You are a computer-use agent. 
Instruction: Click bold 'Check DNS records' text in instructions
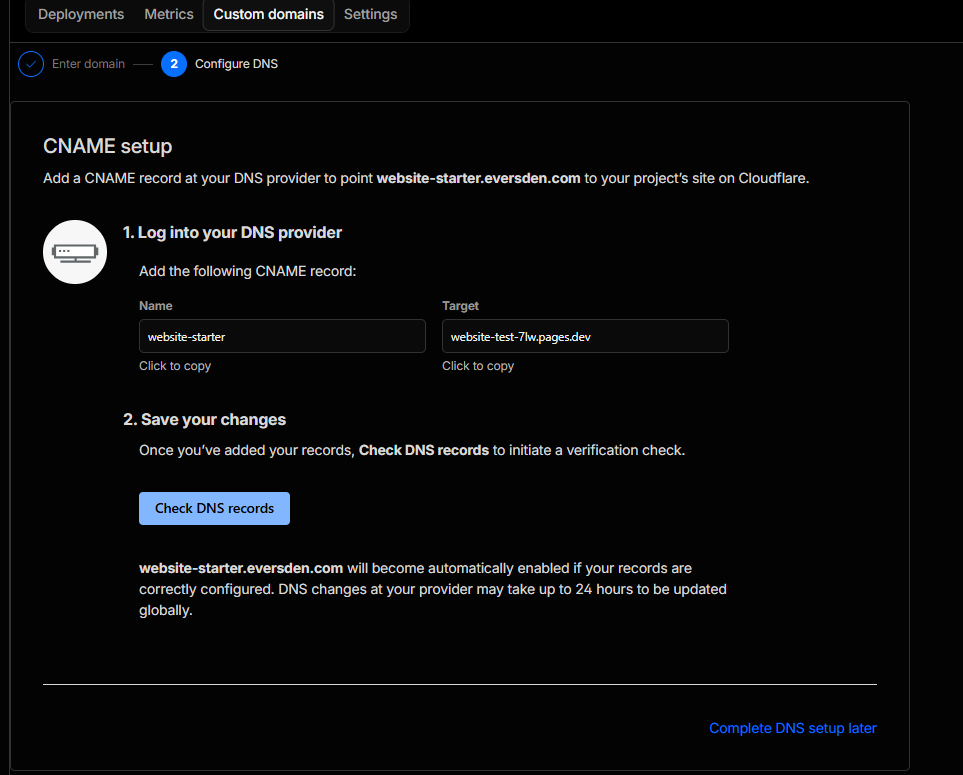(424, 450)
